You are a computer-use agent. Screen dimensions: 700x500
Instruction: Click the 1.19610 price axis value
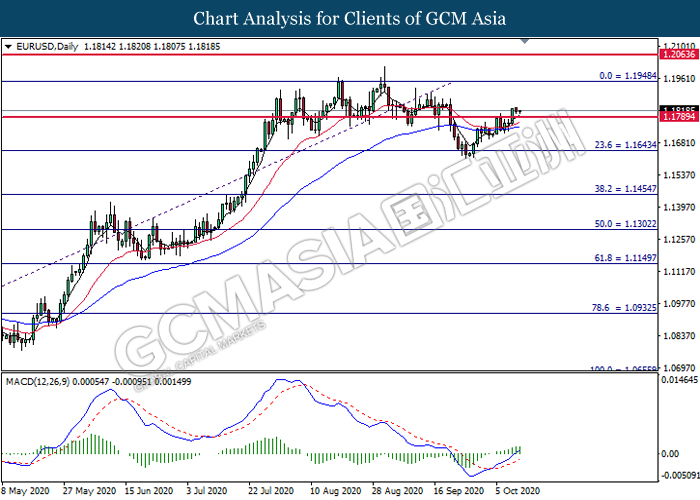point(679,79)
